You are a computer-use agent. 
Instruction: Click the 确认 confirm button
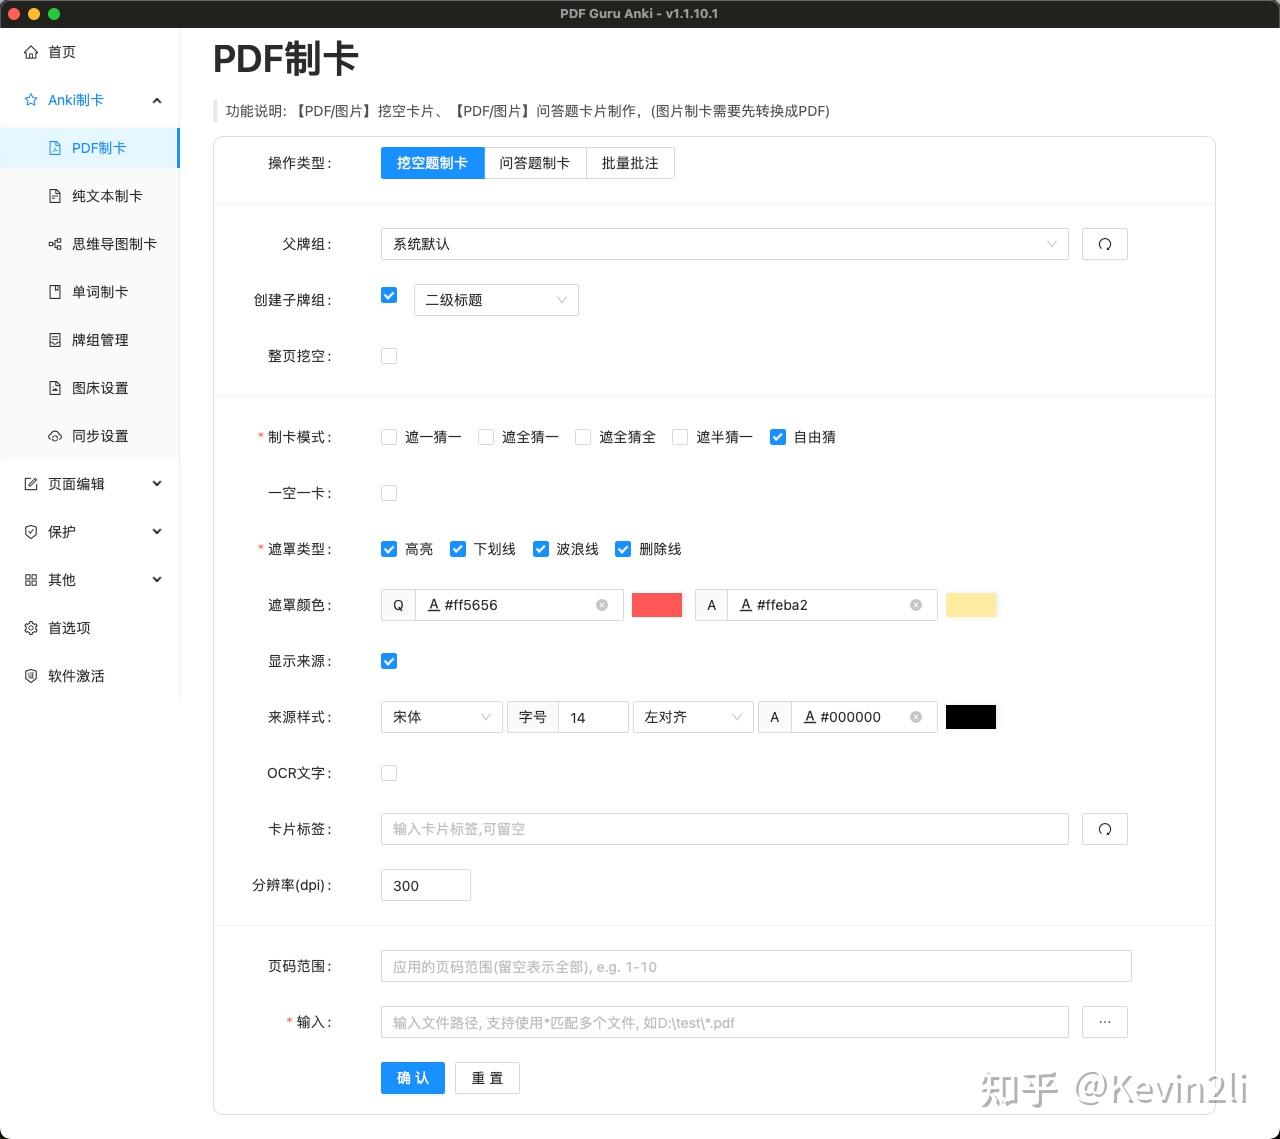[413, 1078]
